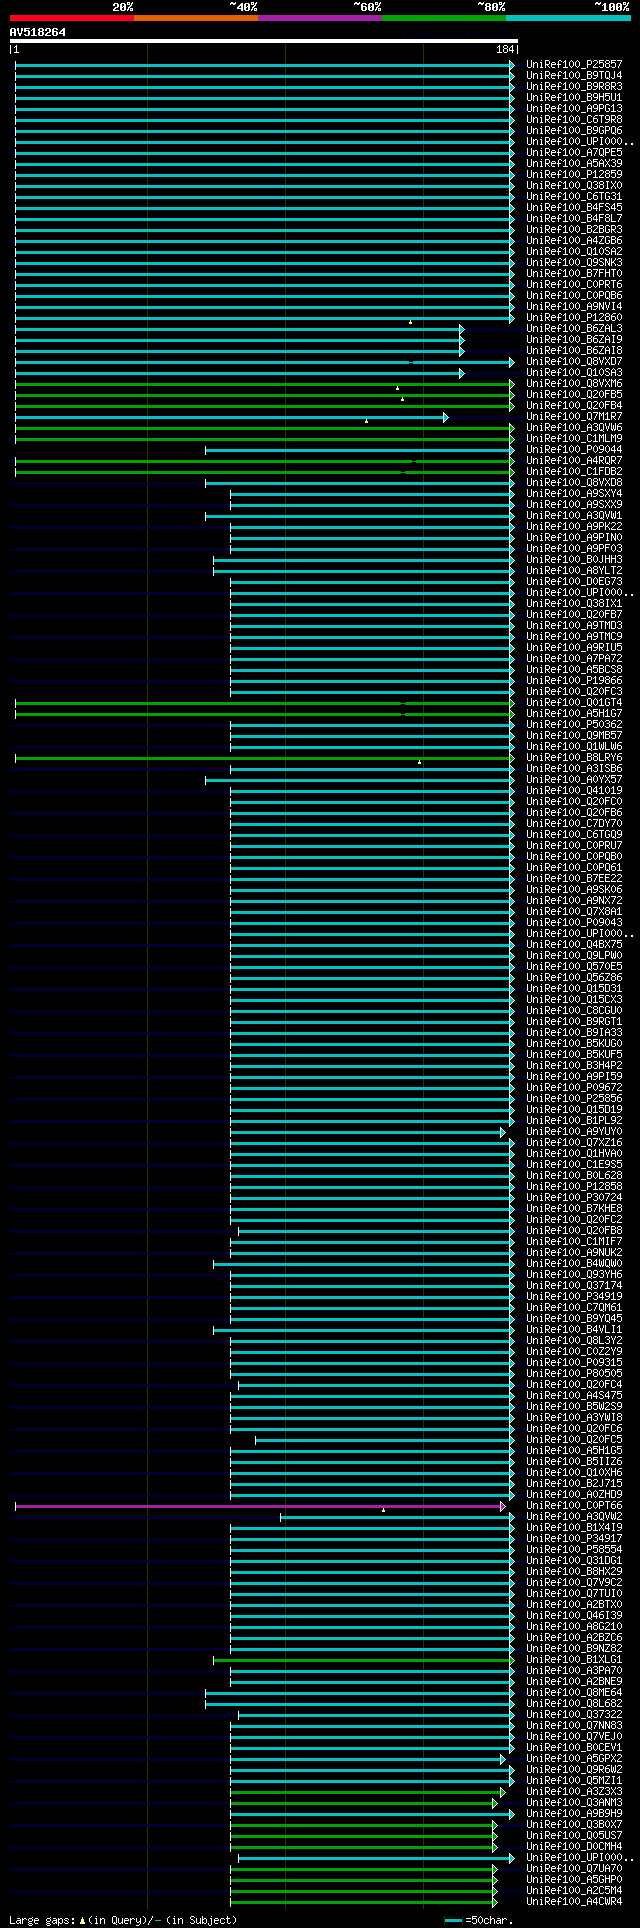
Task: Select the UniRef100_P19866 label
Action: pyautogui.click(x=574, y=681)
